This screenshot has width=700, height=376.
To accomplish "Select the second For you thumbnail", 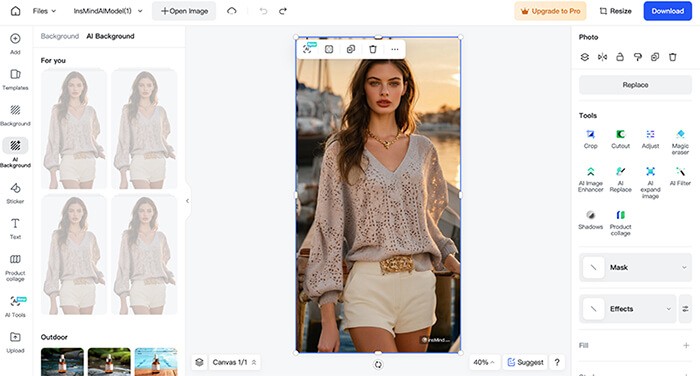I will 144,129.
